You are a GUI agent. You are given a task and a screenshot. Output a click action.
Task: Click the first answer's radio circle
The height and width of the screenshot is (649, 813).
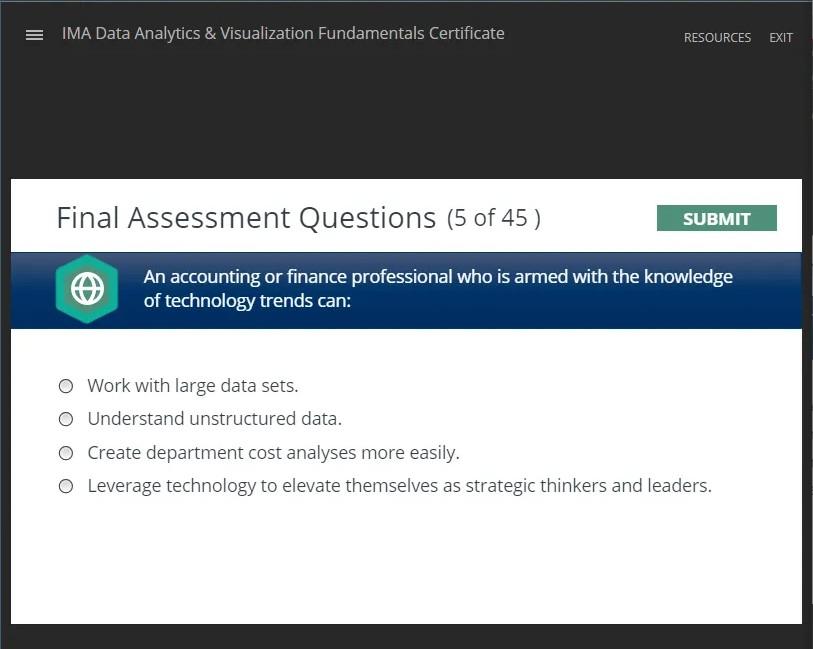pos(65,385)
